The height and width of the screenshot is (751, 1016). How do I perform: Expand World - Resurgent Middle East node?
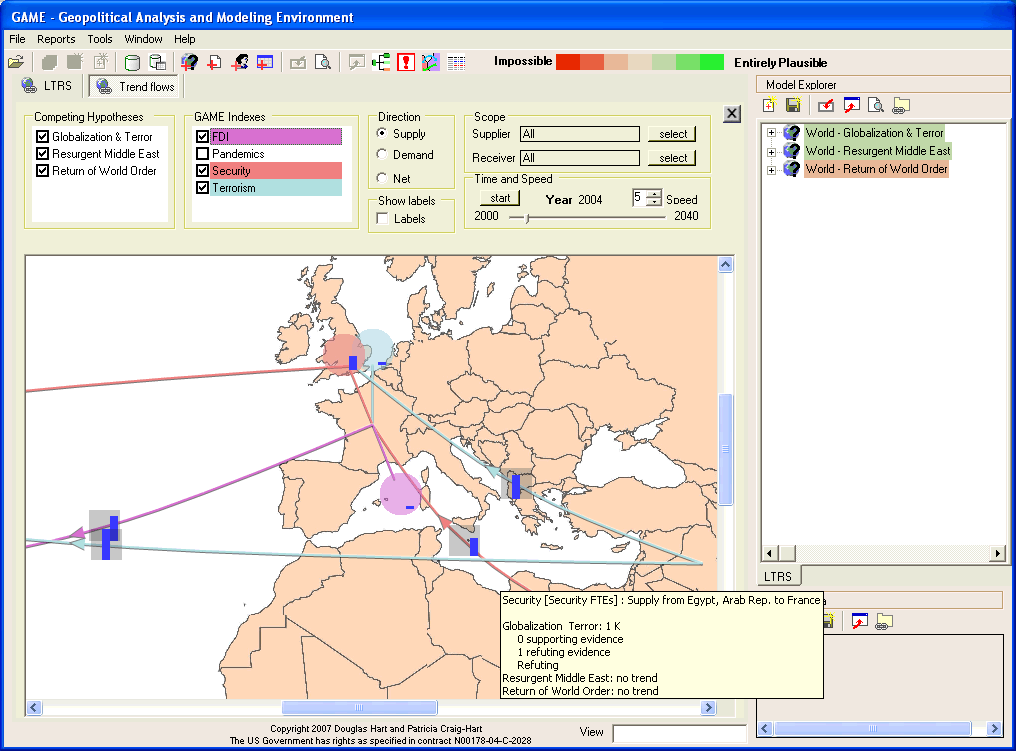click(771, 151)
